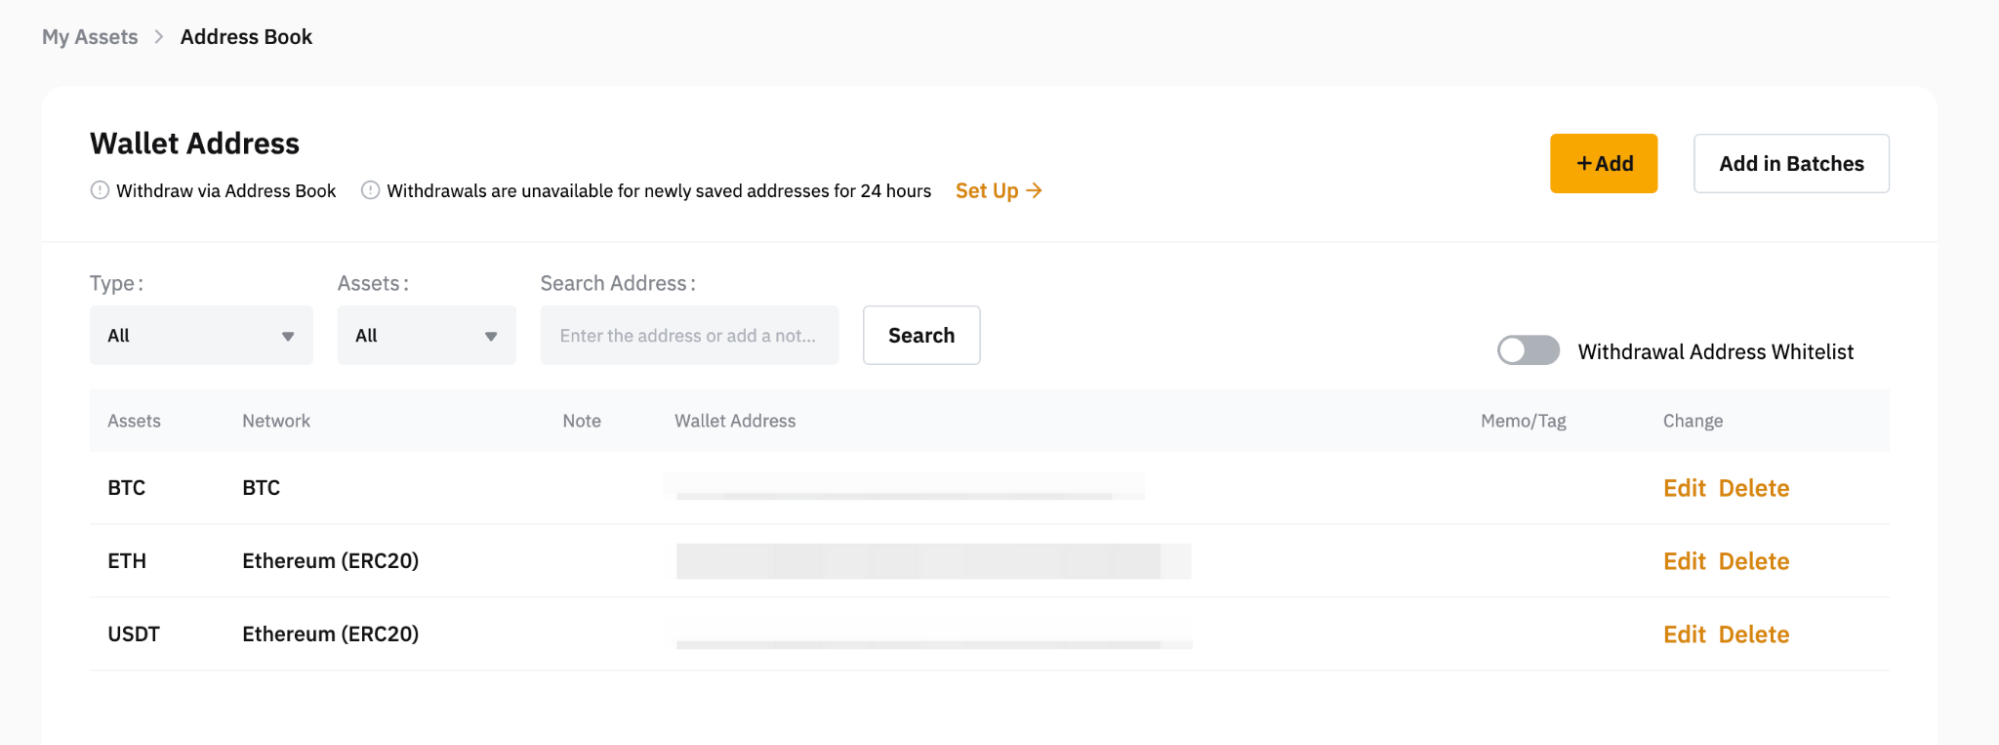Edit the BTC wallet address
1999x745 pixels.
pos(1684,488)
